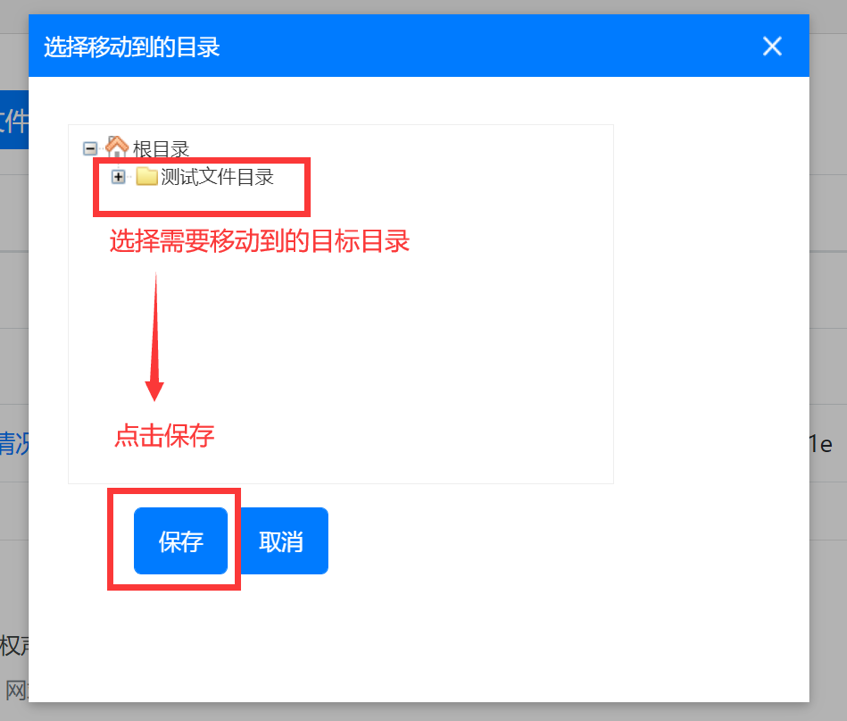The width and height of the screenshot is (847, 721).
Task: Click the partially hidden blue button at left edge
Action: point(13,120)
